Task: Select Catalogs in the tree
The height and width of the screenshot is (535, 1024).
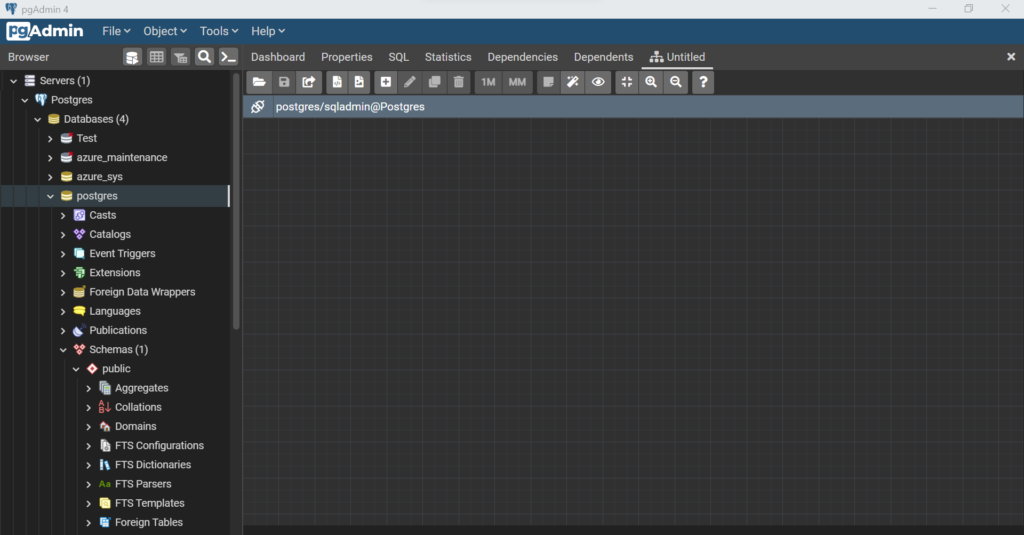Action: 110,234
